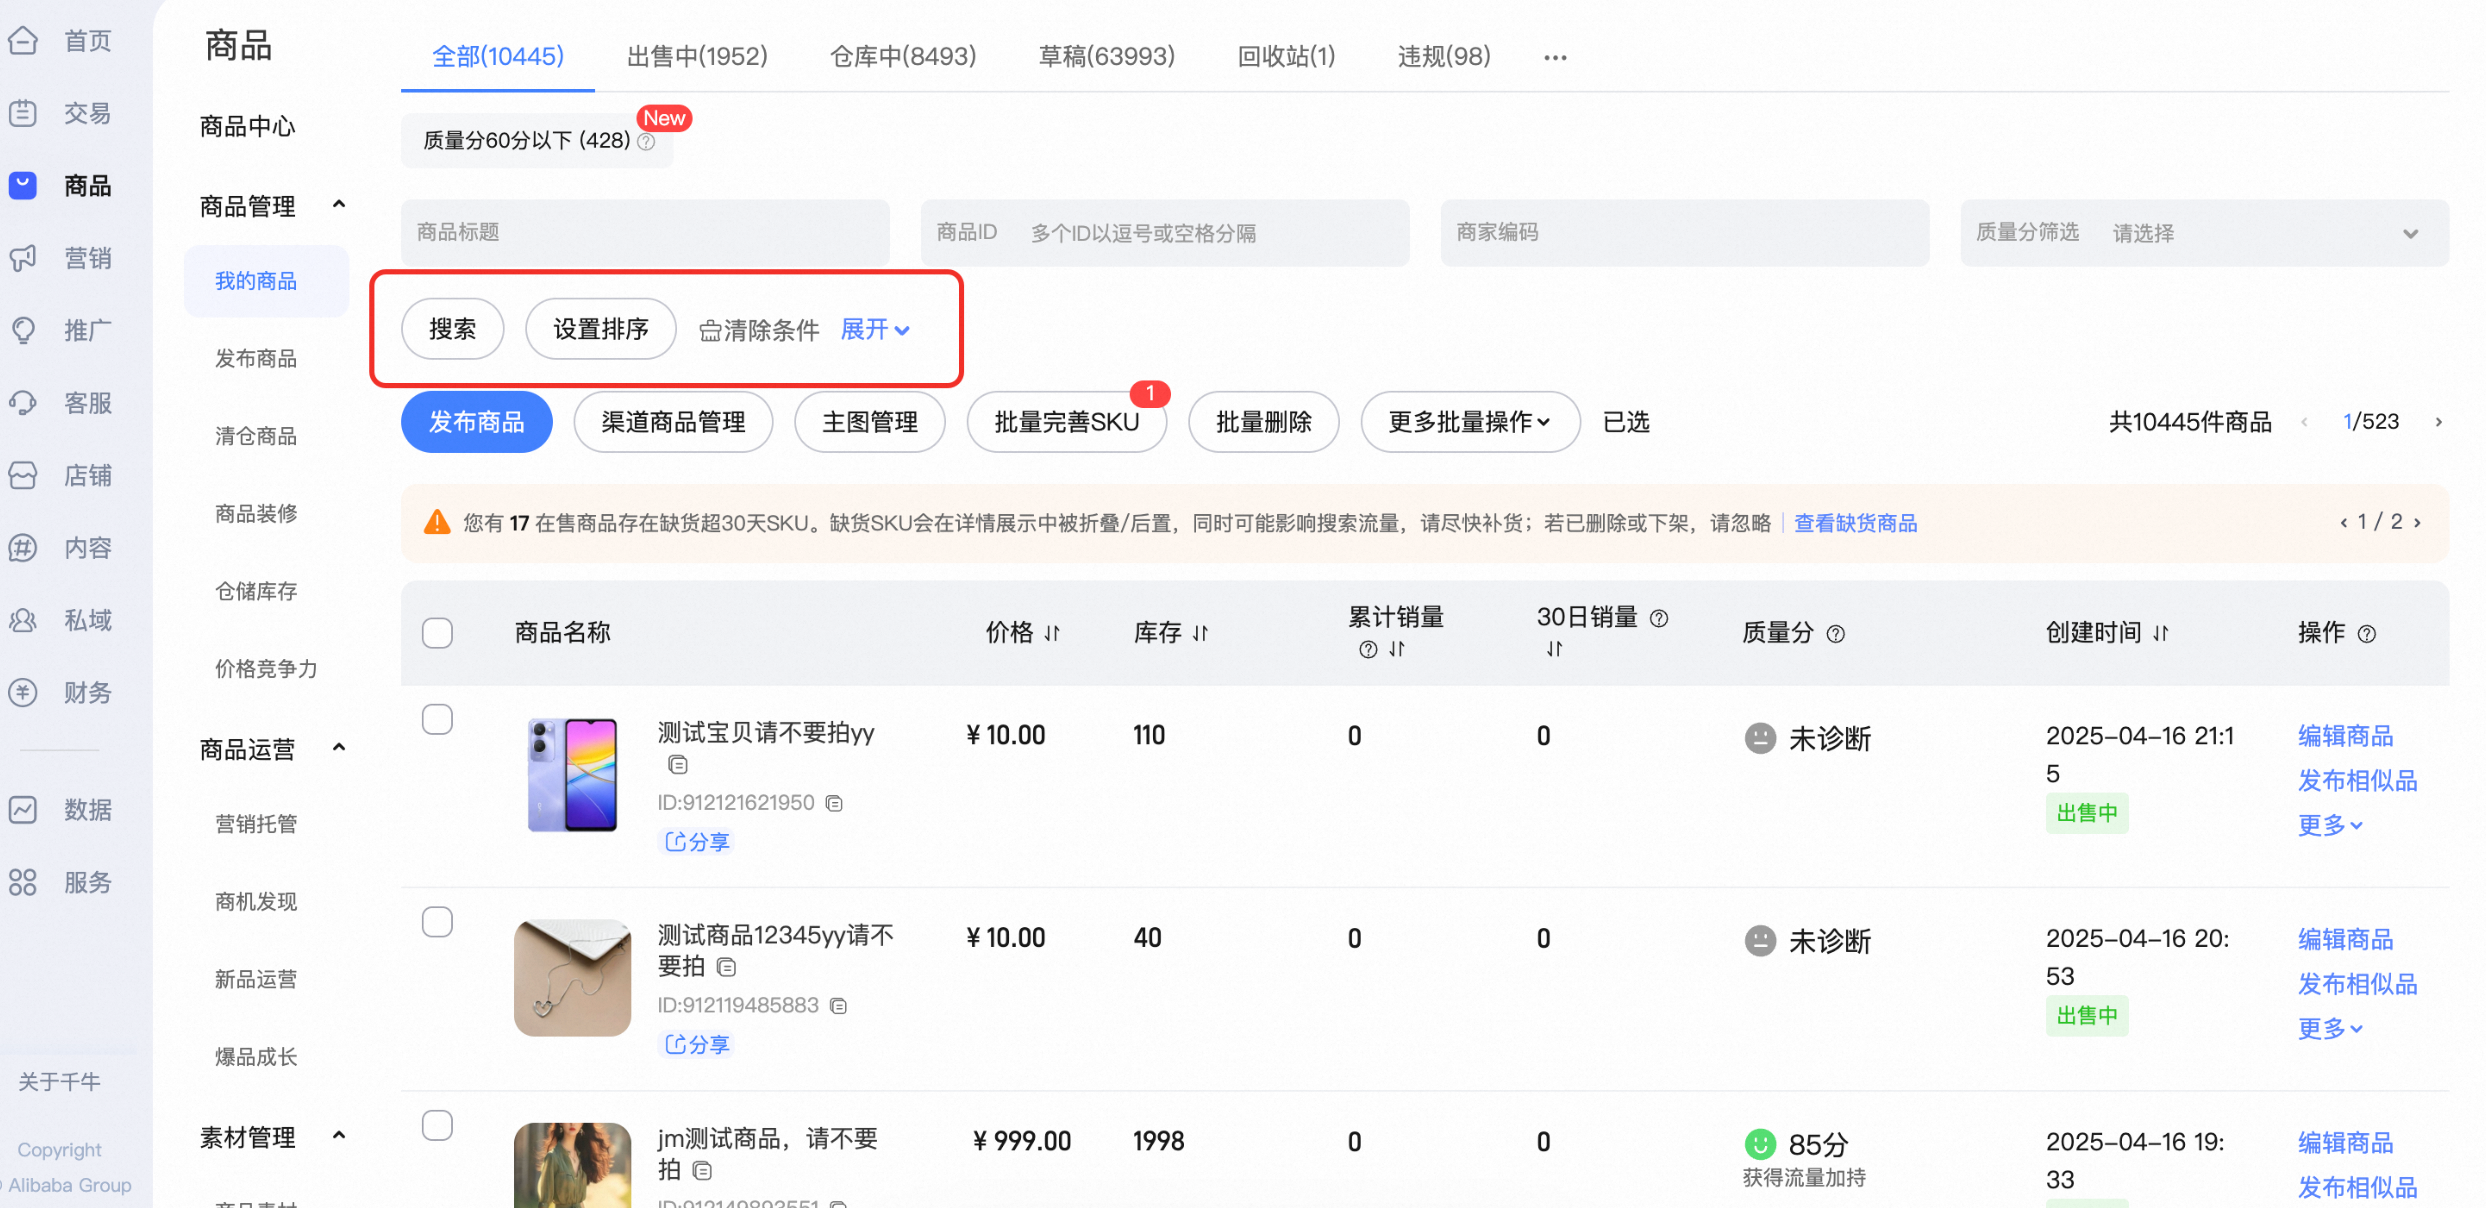Switch to 回收站(1) tab
Image resolution: width=2486 pixels, height=1208 pixels.
click(1286, 56)
